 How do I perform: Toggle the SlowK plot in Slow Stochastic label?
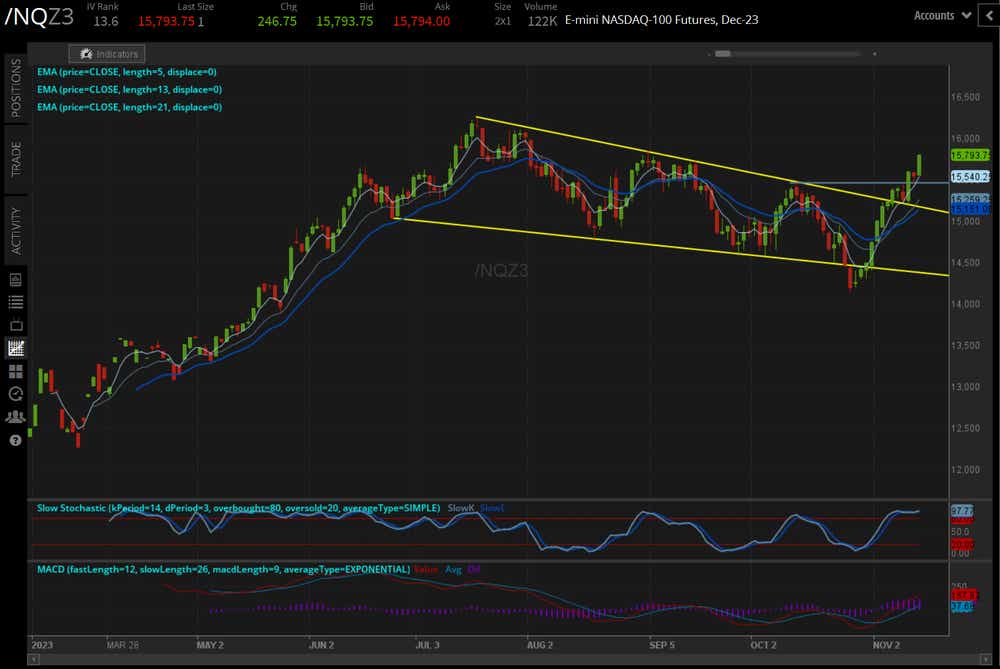tap(460, 508)
